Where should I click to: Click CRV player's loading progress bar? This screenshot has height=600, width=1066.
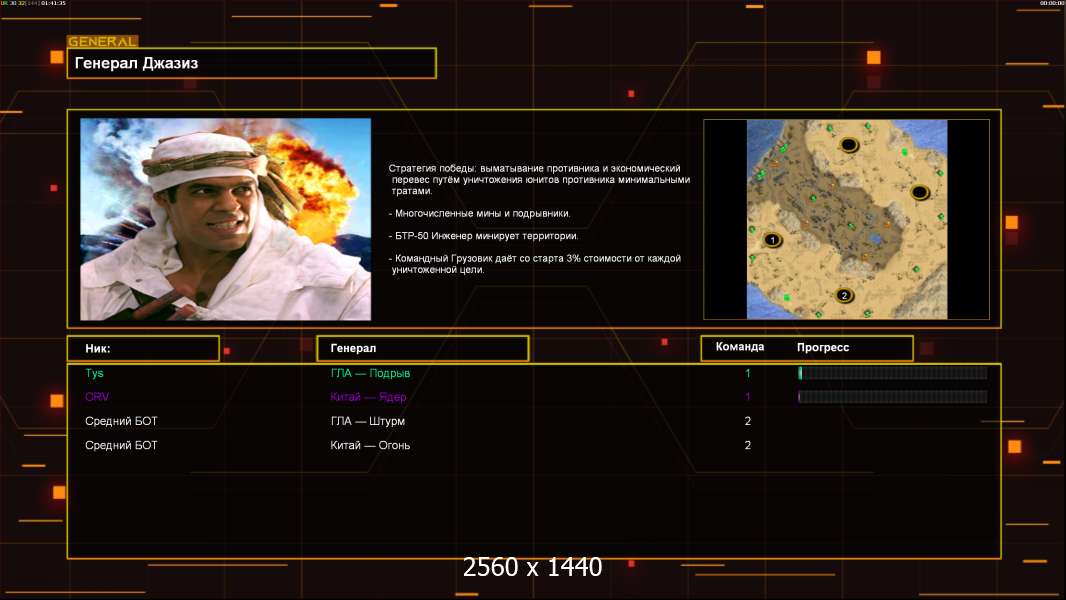tap(892, 397)
